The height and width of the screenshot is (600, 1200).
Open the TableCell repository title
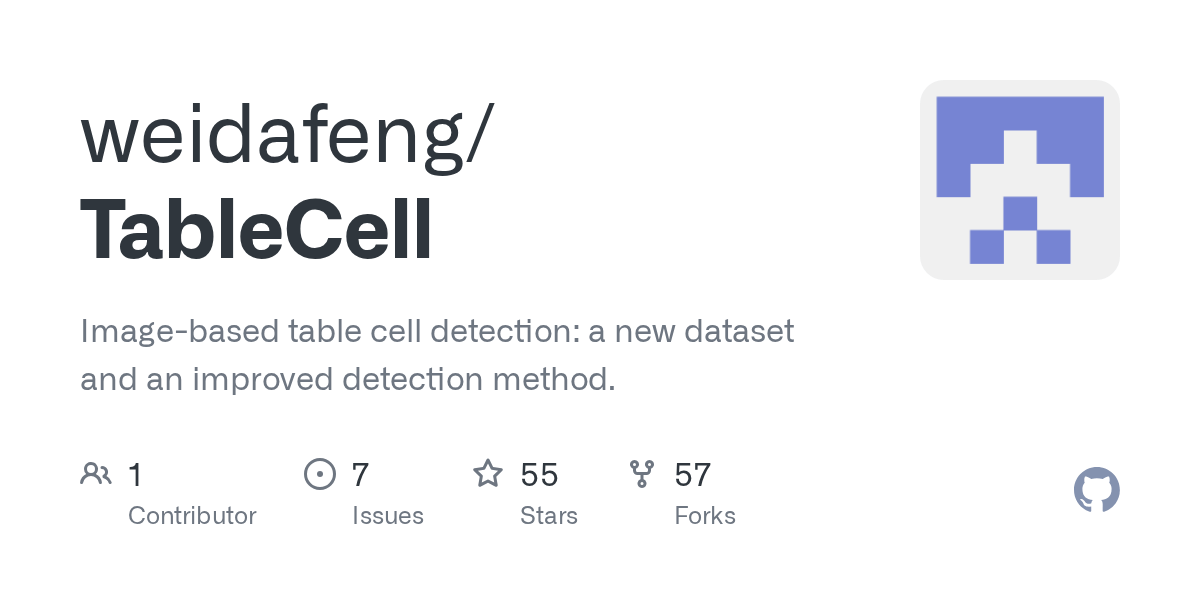(x=256, y=229)
